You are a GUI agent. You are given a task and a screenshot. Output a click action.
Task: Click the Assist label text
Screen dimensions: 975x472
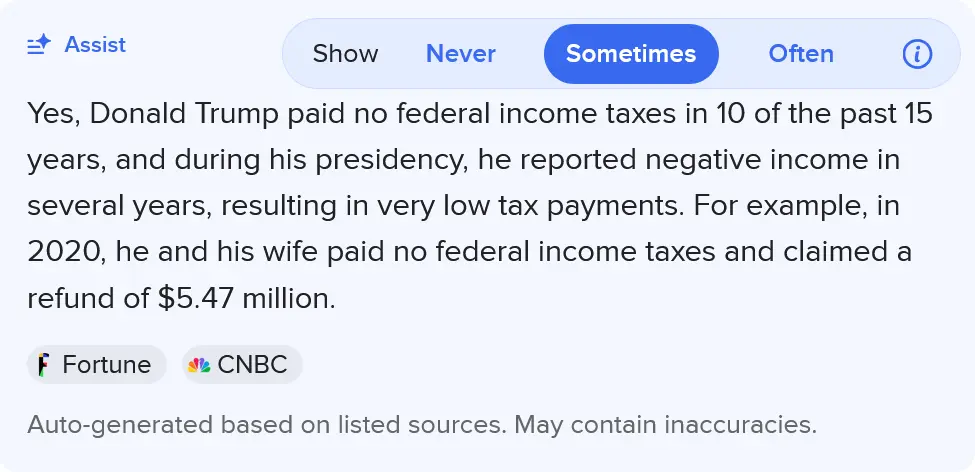95,45
